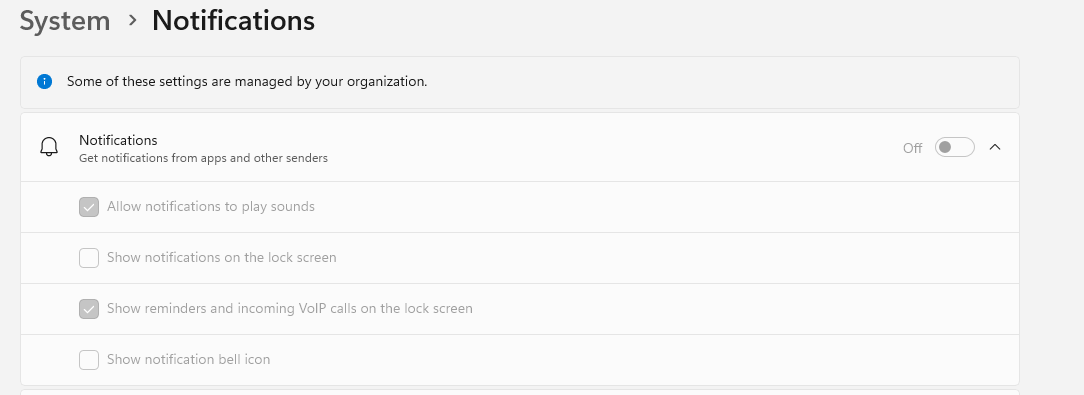The image size is (1084, 395).
Task: Click the Get notifications from apps subtitle
Action: tap(203, 158)
